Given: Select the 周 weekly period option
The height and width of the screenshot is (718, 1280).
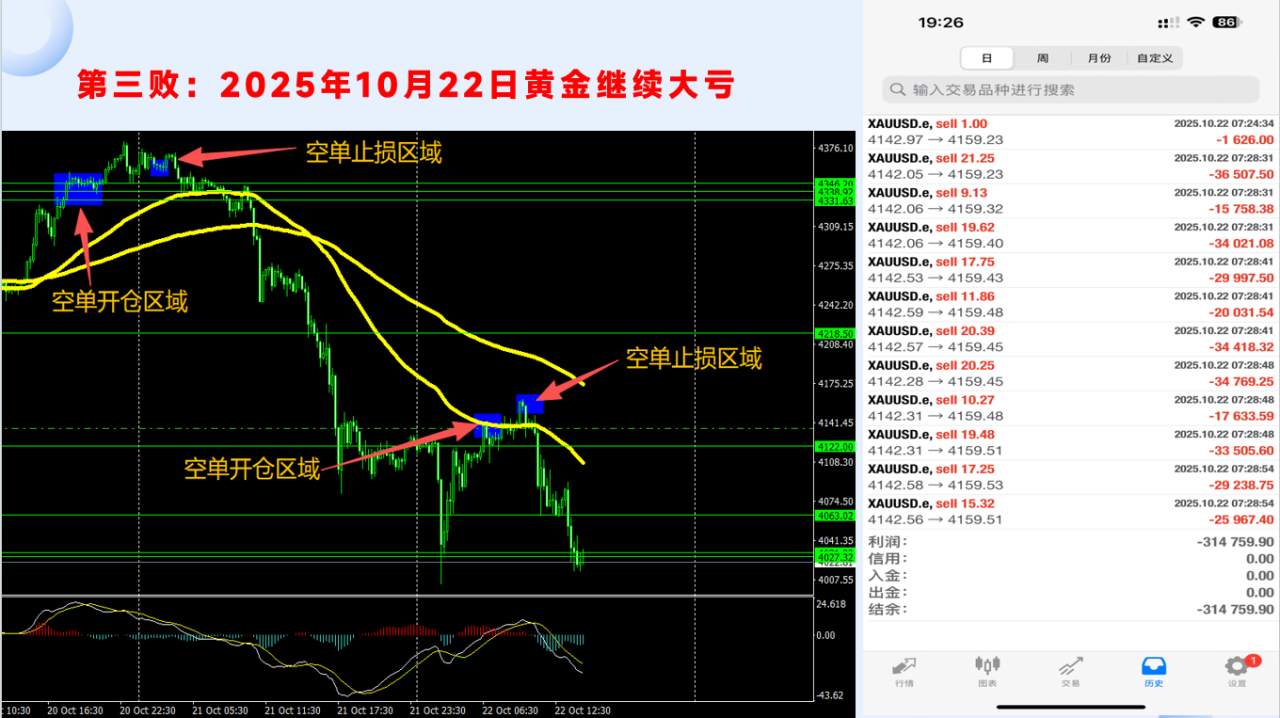Looking at the screenshot, I should point(1043,57).
